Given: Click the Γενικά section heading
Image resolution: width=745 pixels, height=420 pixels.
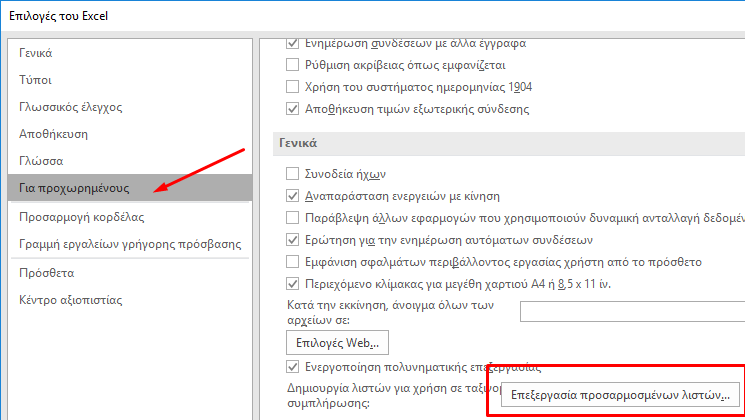Looking at the screenshot, I should pos(298,143).
